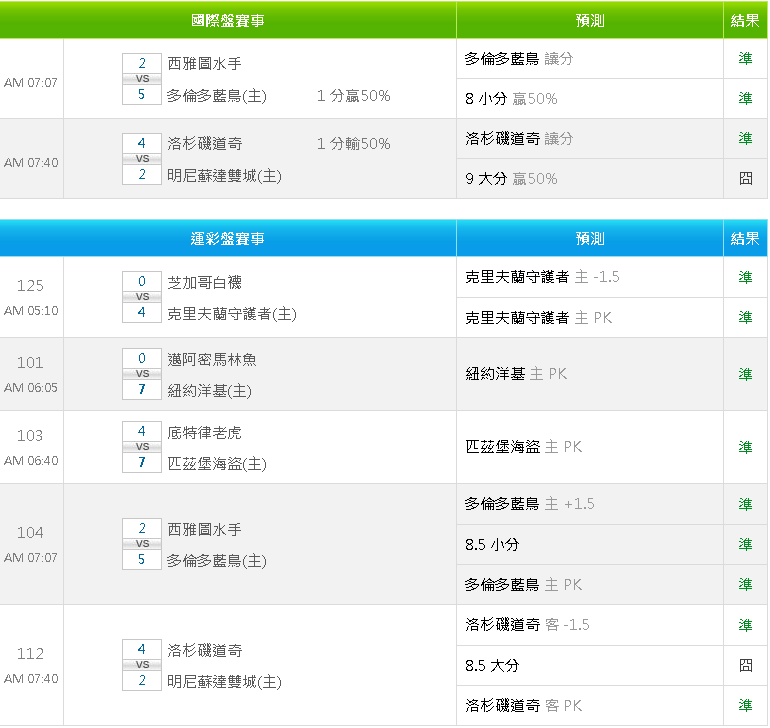Click prediction 克里夫蘭守護者 主 PK
Image resolution: width=770 pixels, height=728 pixels.
click(x=539, y=317)
